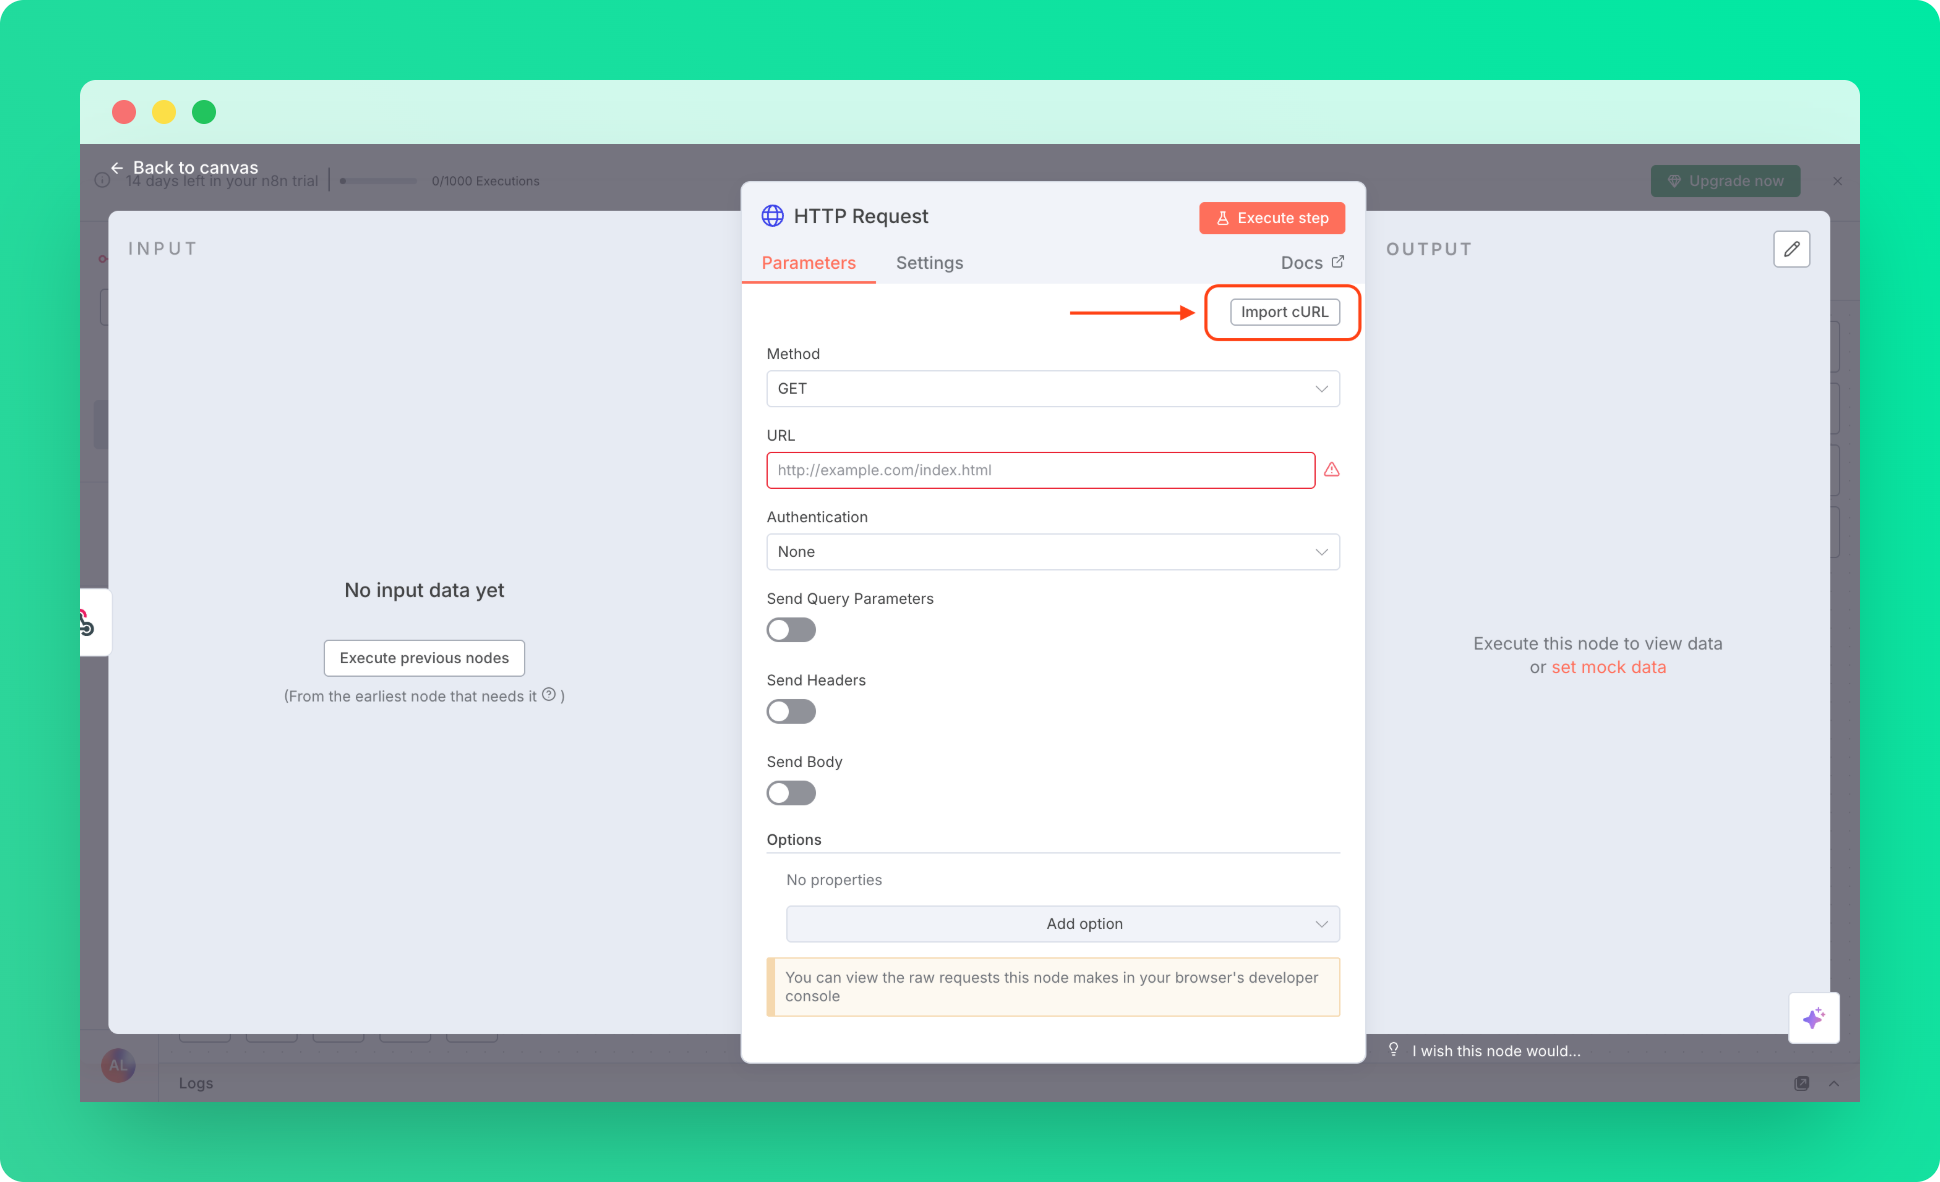Click the help icon beside earliest node text
The image size is (1940, 1182).
549,695
